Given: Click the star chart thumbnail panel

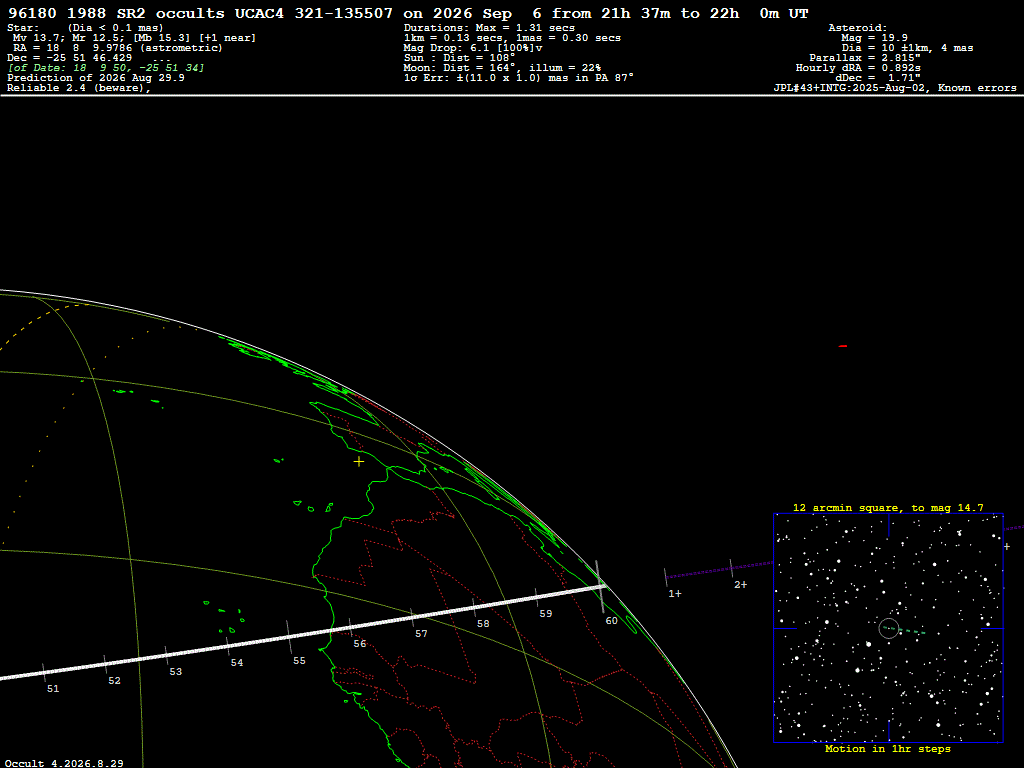Looking at the screenshot, I should (888, 628).
